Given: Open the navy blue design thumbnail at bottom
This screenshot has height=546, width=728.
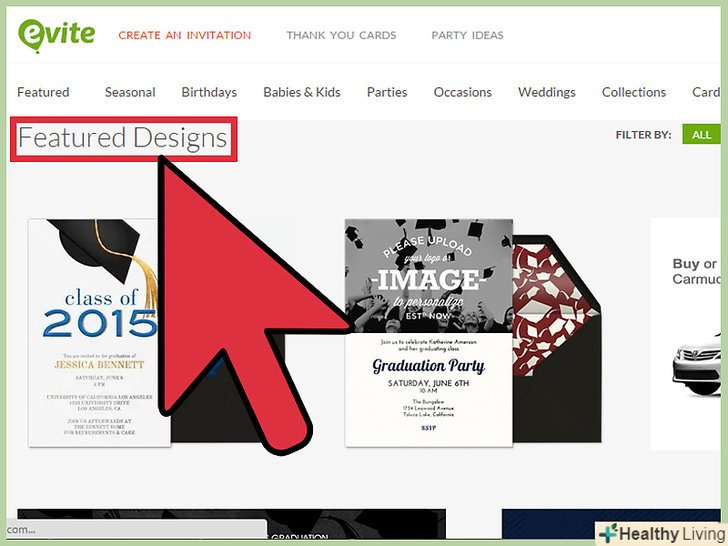Looking at the screenshot, I should 611,524.
